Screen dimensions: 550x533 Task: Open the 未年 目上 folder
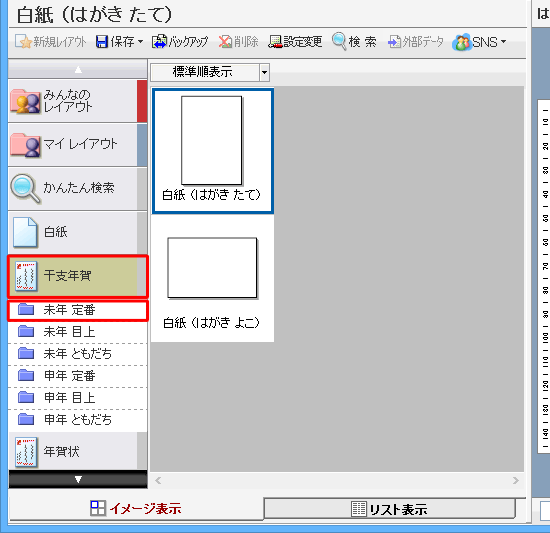(78, 332)
